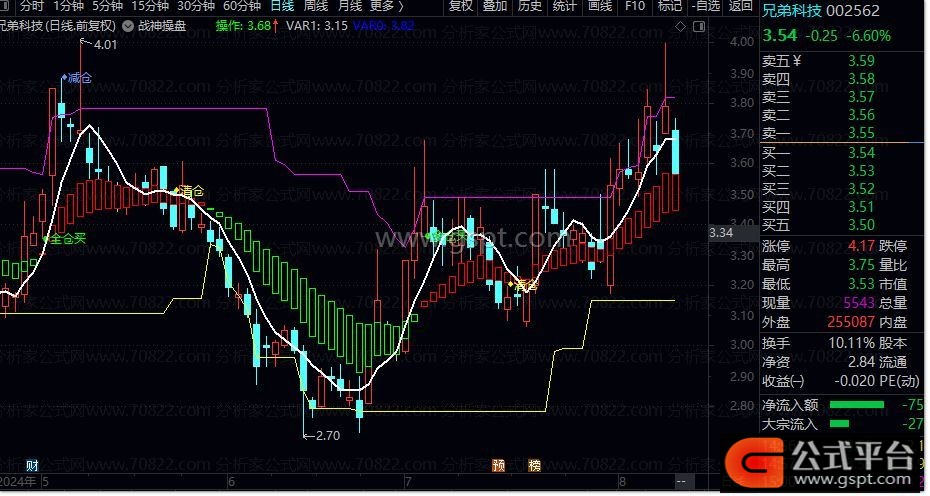Image resolution: width=930 pixels, height=496 pixels.
Task: Remove from watchlist with -自选
Action: (706, 7)
